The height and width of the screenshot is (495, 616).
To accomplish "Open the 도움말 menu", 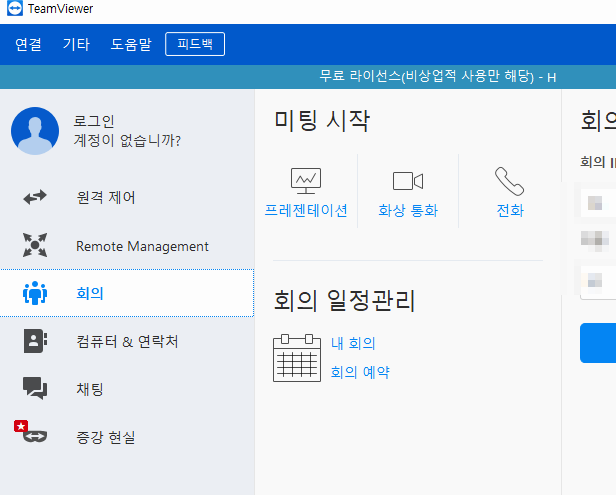I will [131, 44].
